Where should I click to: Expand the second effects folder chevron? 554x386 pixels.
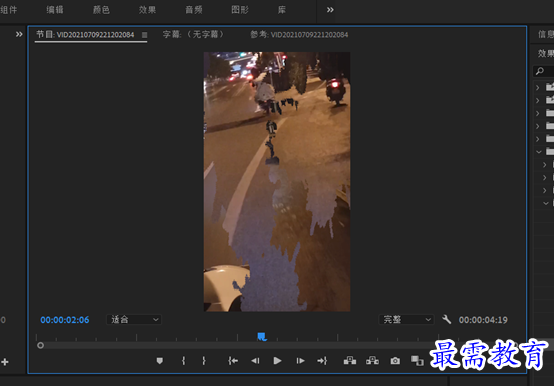click(x=538, y=100)
